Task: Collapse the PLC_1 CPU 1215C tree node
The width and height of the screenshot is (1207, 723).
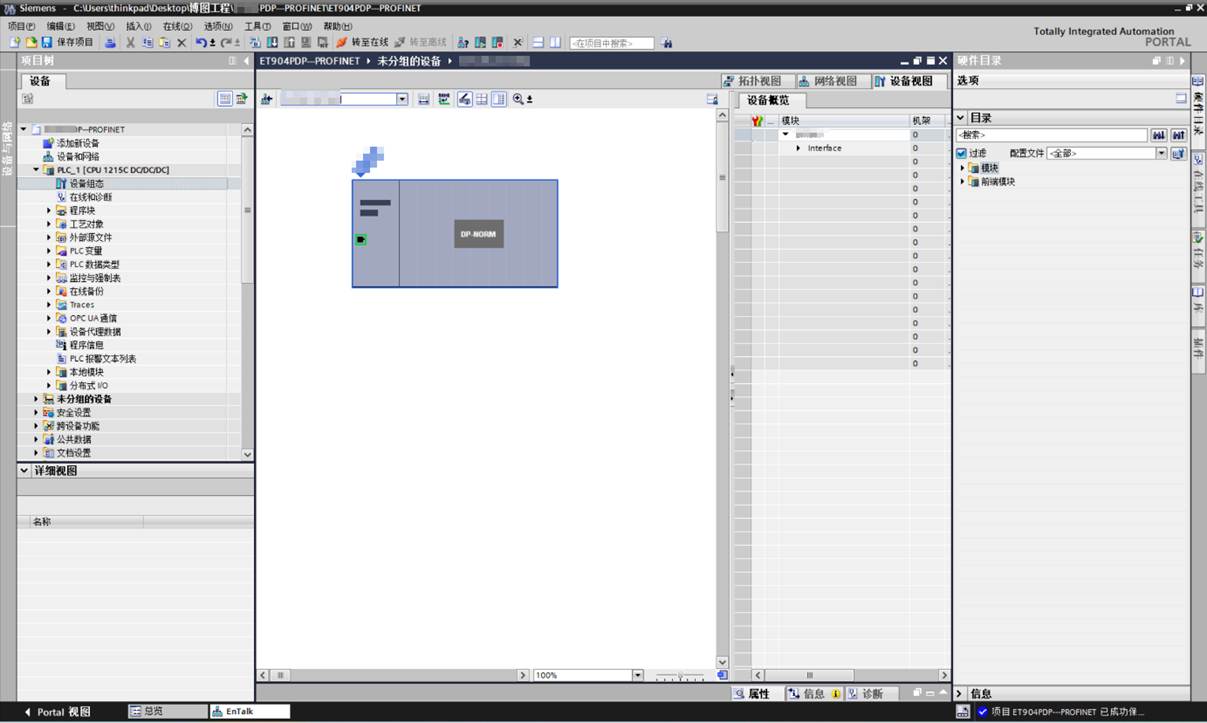Action: (x=37, y=170)
